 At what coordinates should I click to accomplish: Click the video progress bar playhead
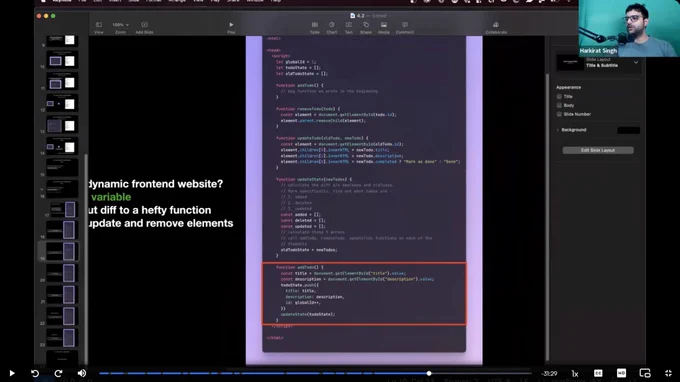point(429,373)
